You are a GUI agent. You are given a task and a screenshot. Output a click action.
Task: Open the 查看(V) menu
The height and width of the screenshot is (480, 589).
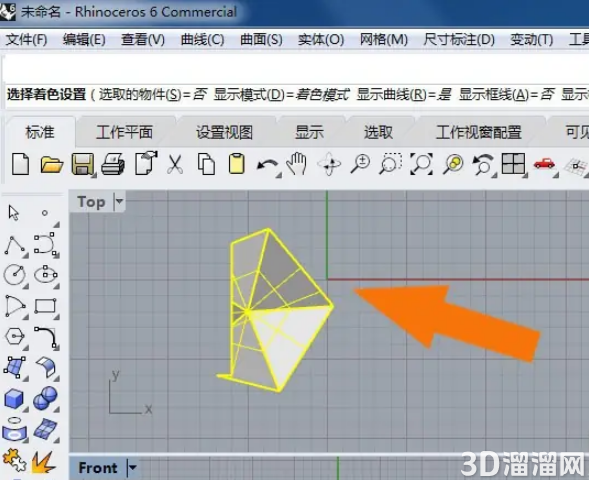[x=143, y=39]
